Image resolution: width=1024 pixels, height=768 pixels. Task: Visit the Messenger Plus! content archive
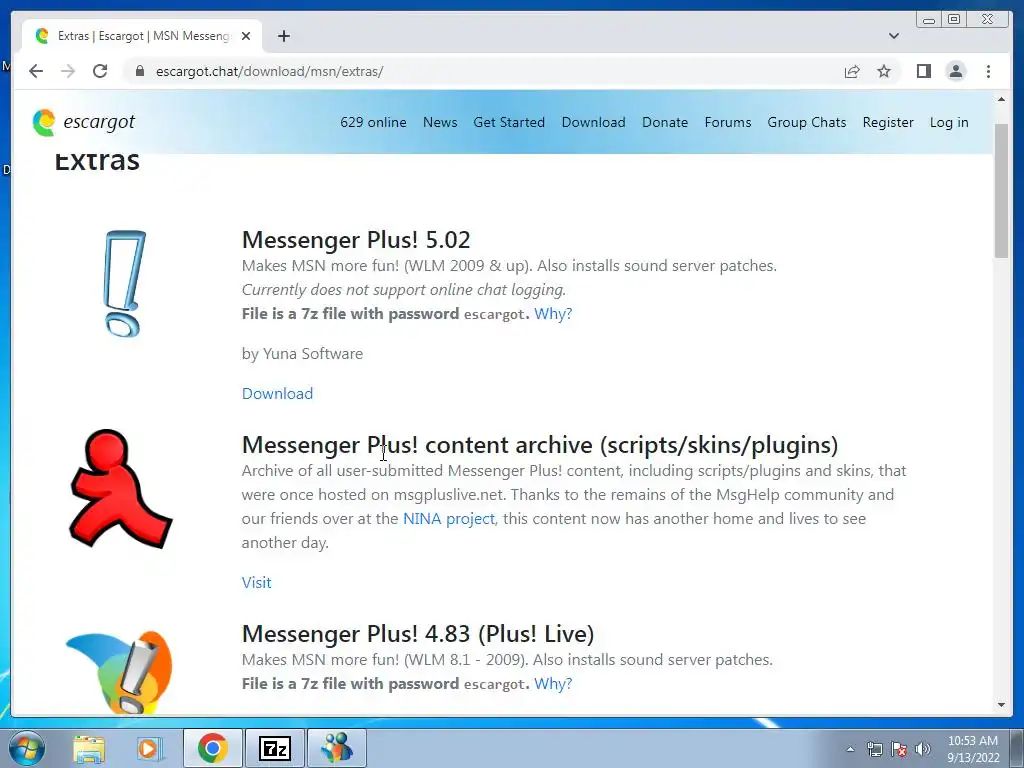(x=256, y=583)
